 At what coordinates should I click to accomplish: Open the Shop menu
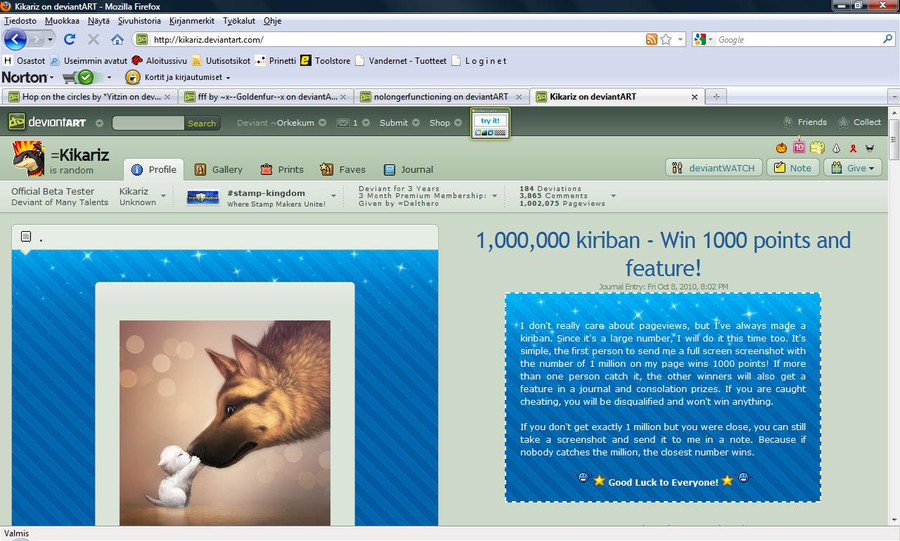(445, 123)
